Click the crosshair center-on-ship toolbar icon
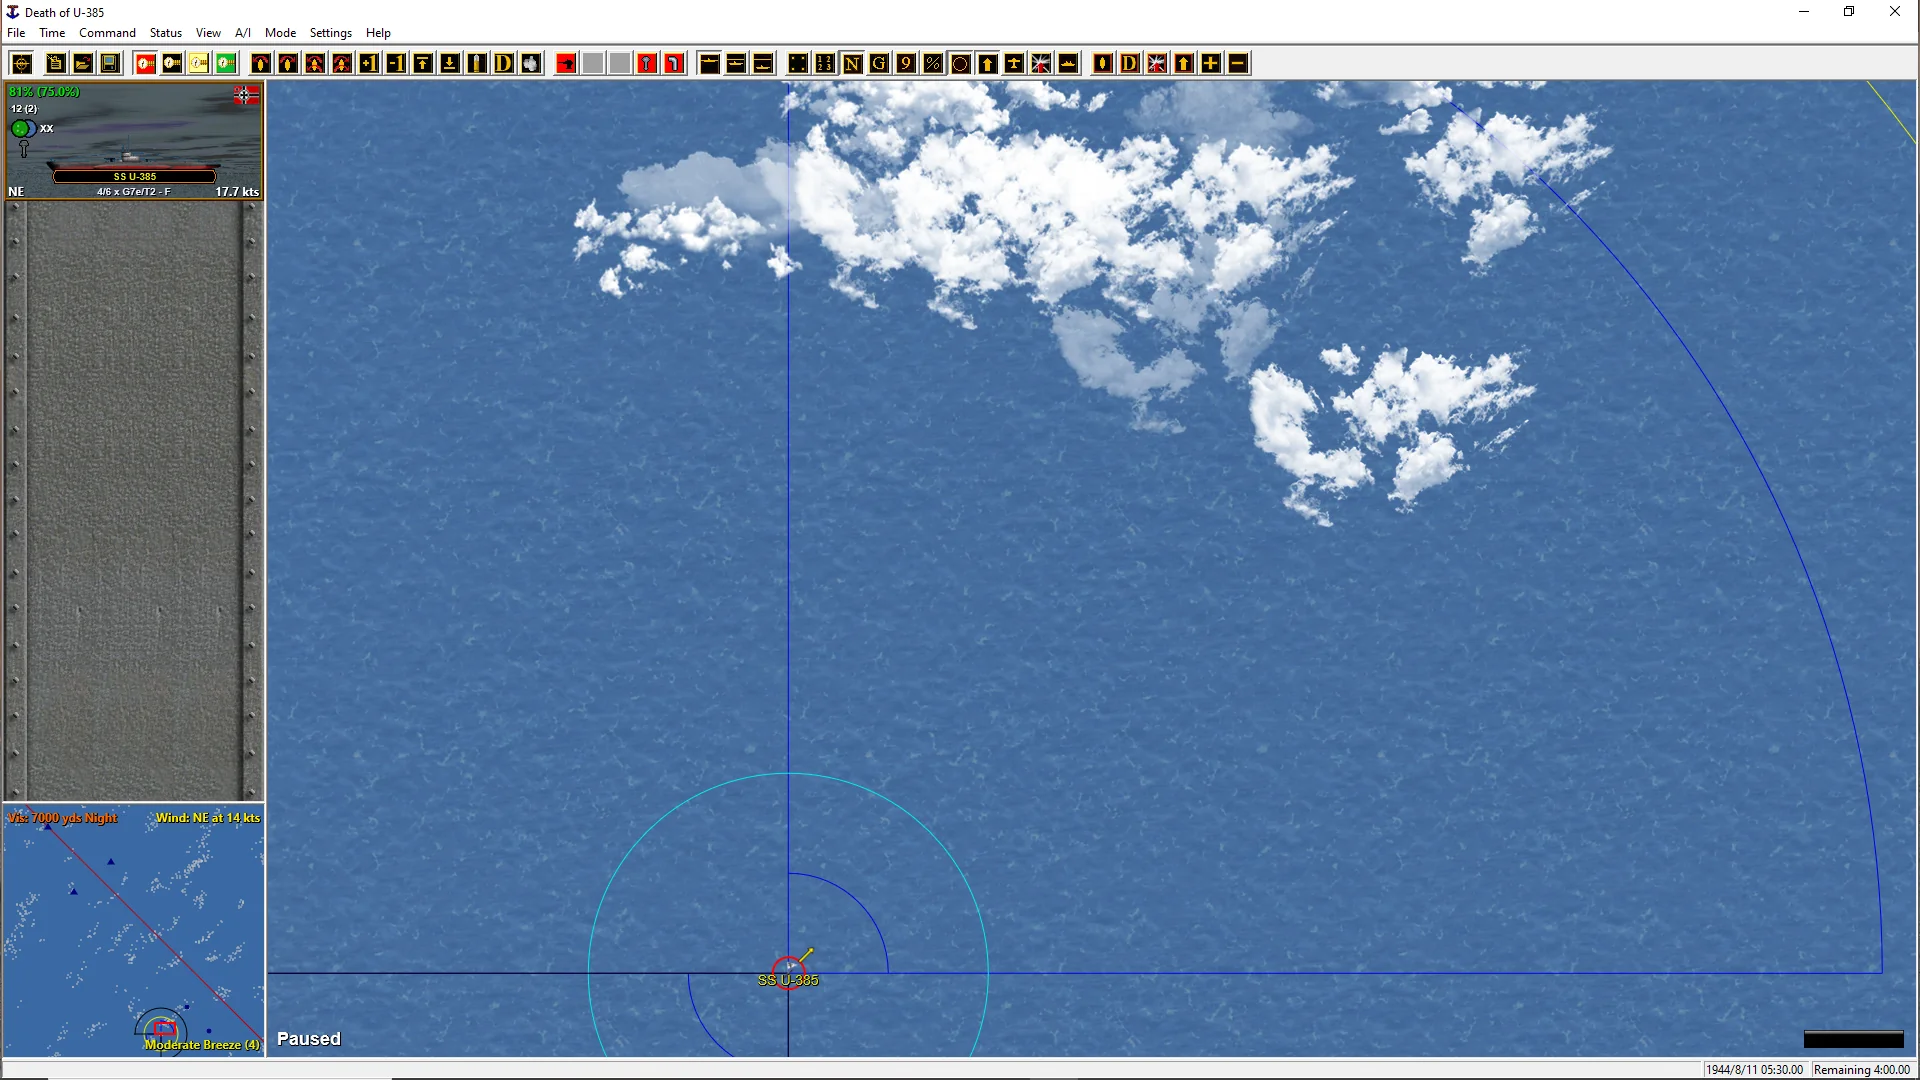1920x1080 pixels. pyautogui.click(x=22, y=64)
